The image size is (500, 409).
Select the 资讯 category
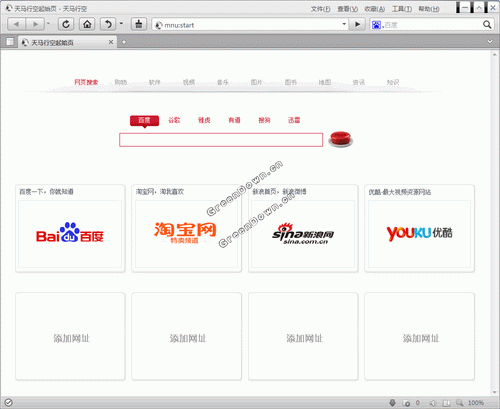[x=359, y=82]
